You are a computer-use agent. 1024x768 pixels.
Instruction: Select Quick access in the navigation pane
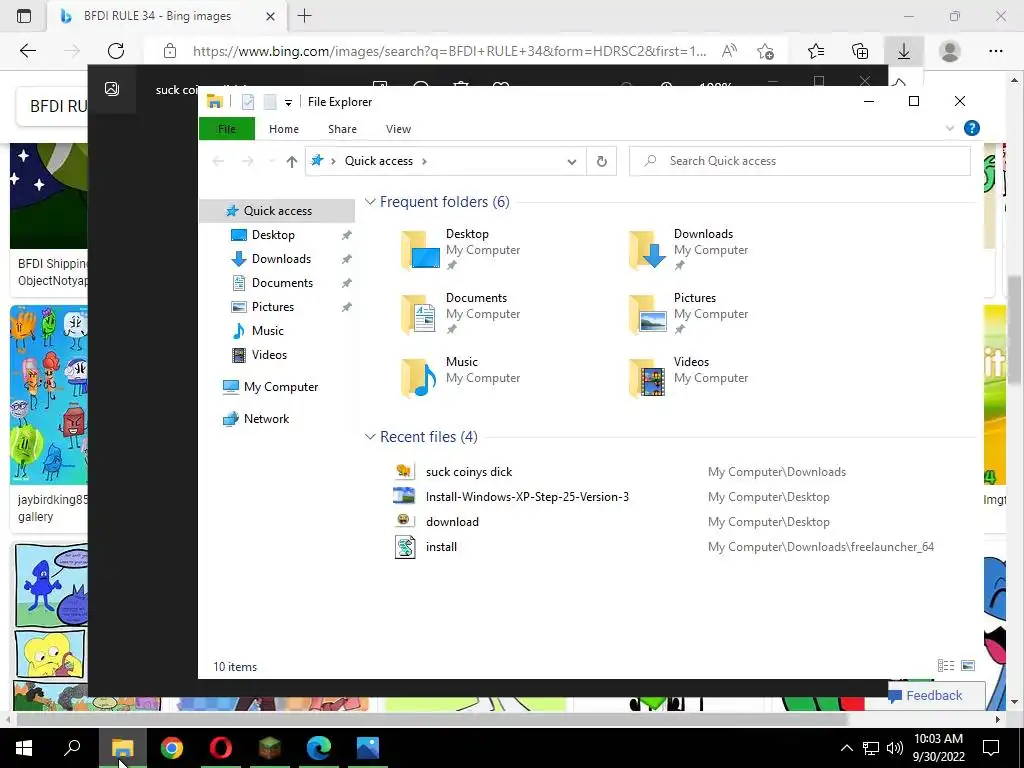click(277, 210)
